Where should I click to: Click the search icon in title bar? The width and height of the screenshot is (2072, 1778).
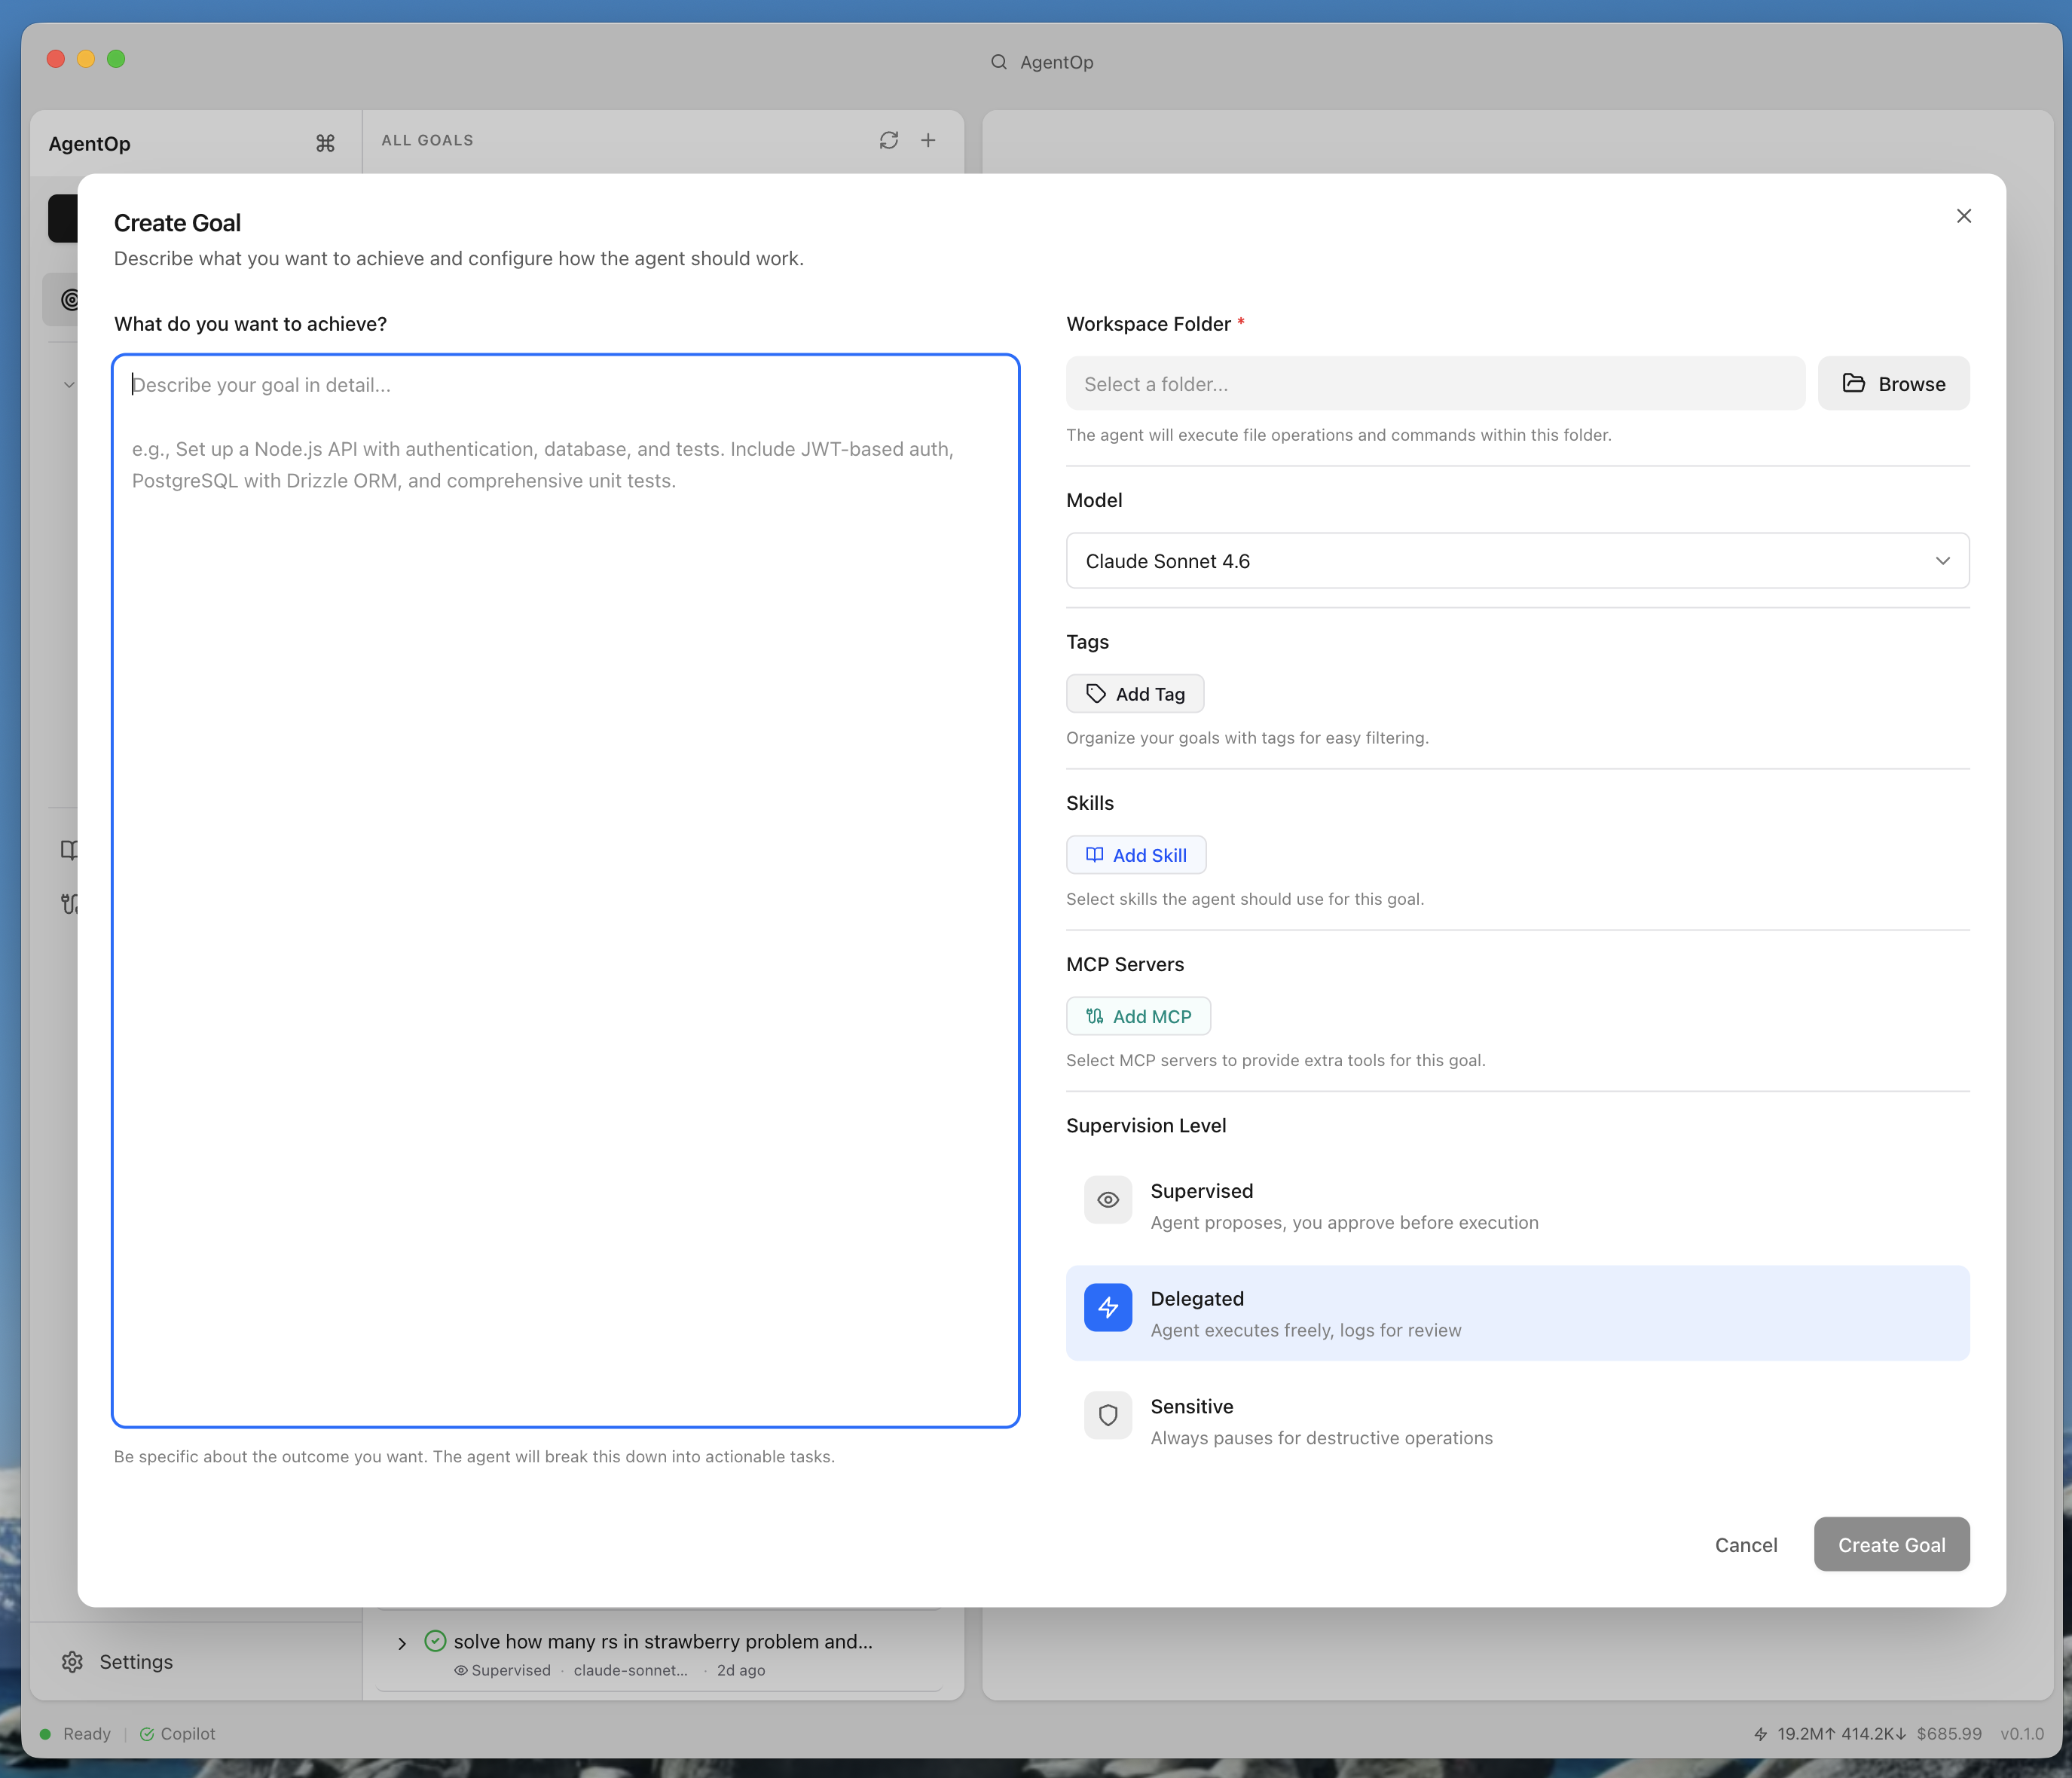pyautogui.click(x=998, y=62)
